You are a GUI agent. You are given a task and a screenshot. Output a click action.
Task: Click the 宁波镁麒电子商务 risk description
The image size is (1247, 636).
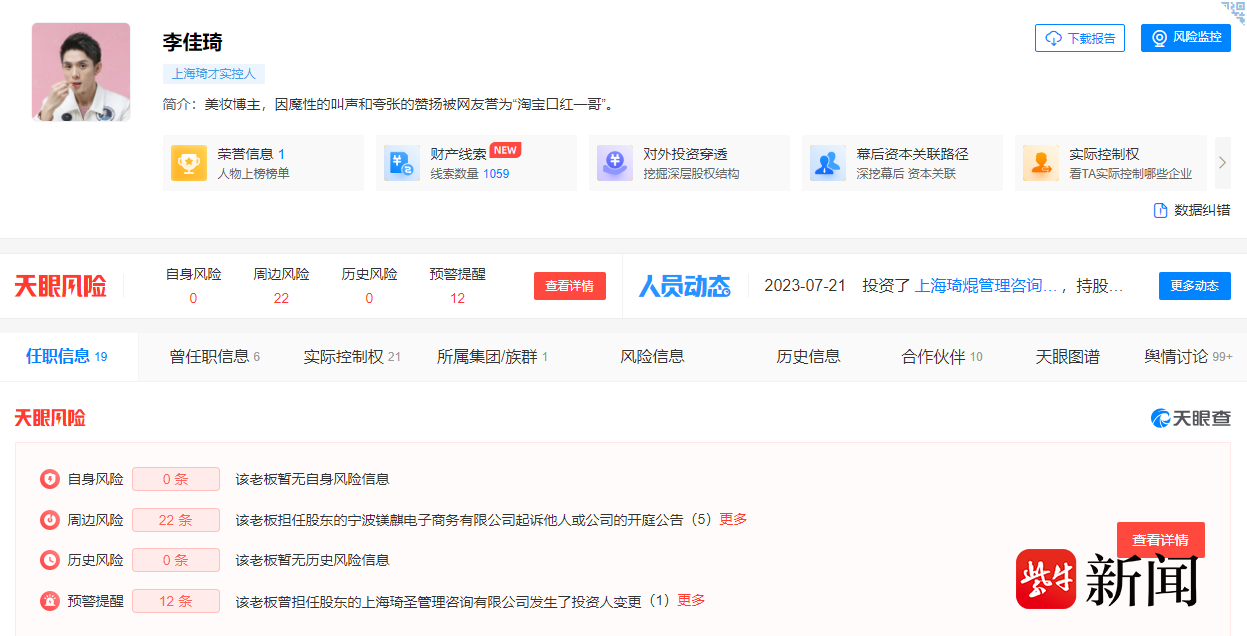tap(473, 520)
